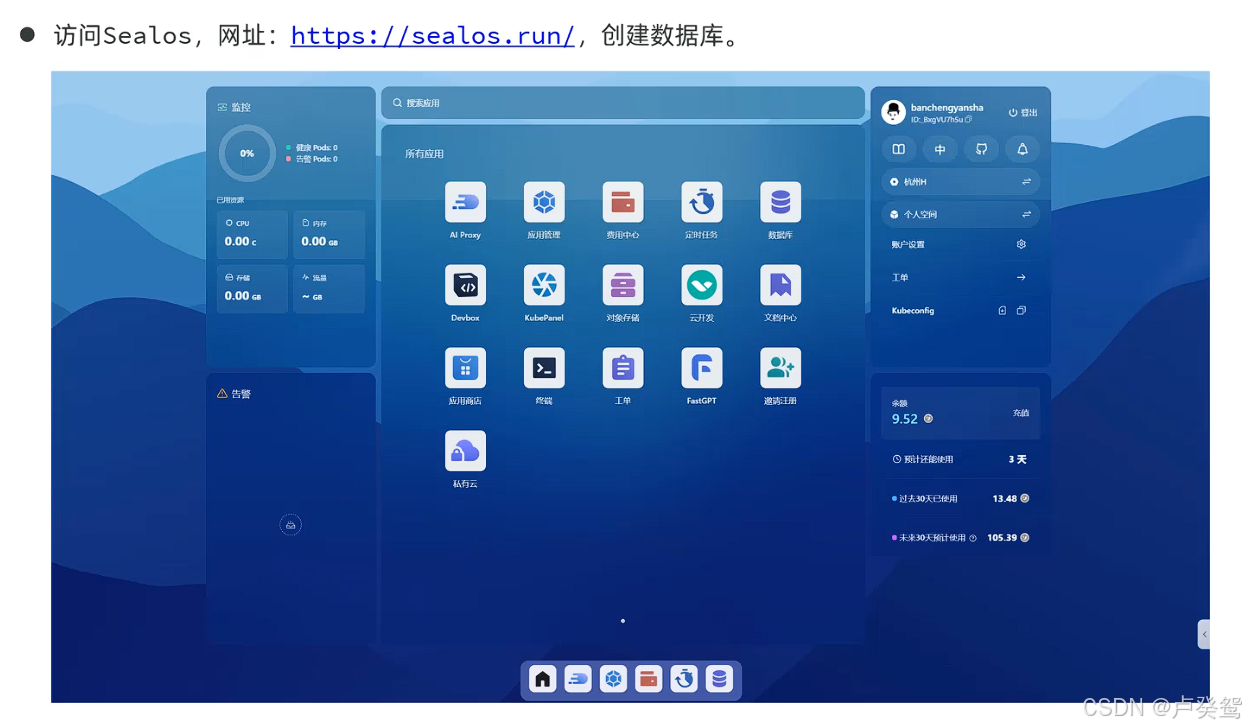This screenshot has width=1246, height=727.
Task: Open docs via the book icon button
Action: click(899, 149)
